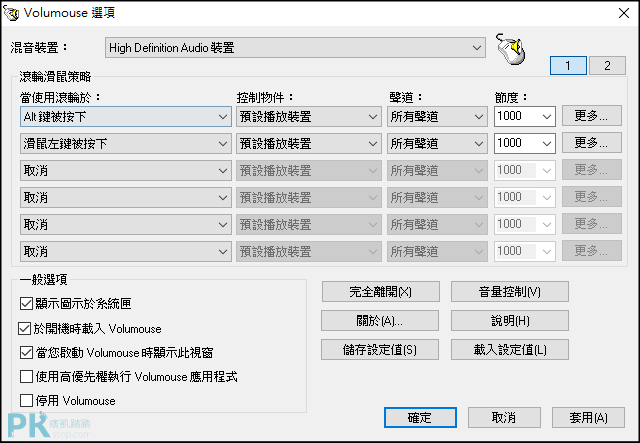
Task: Switch to rules page 2 tab
Action: [x=607, y=65]
